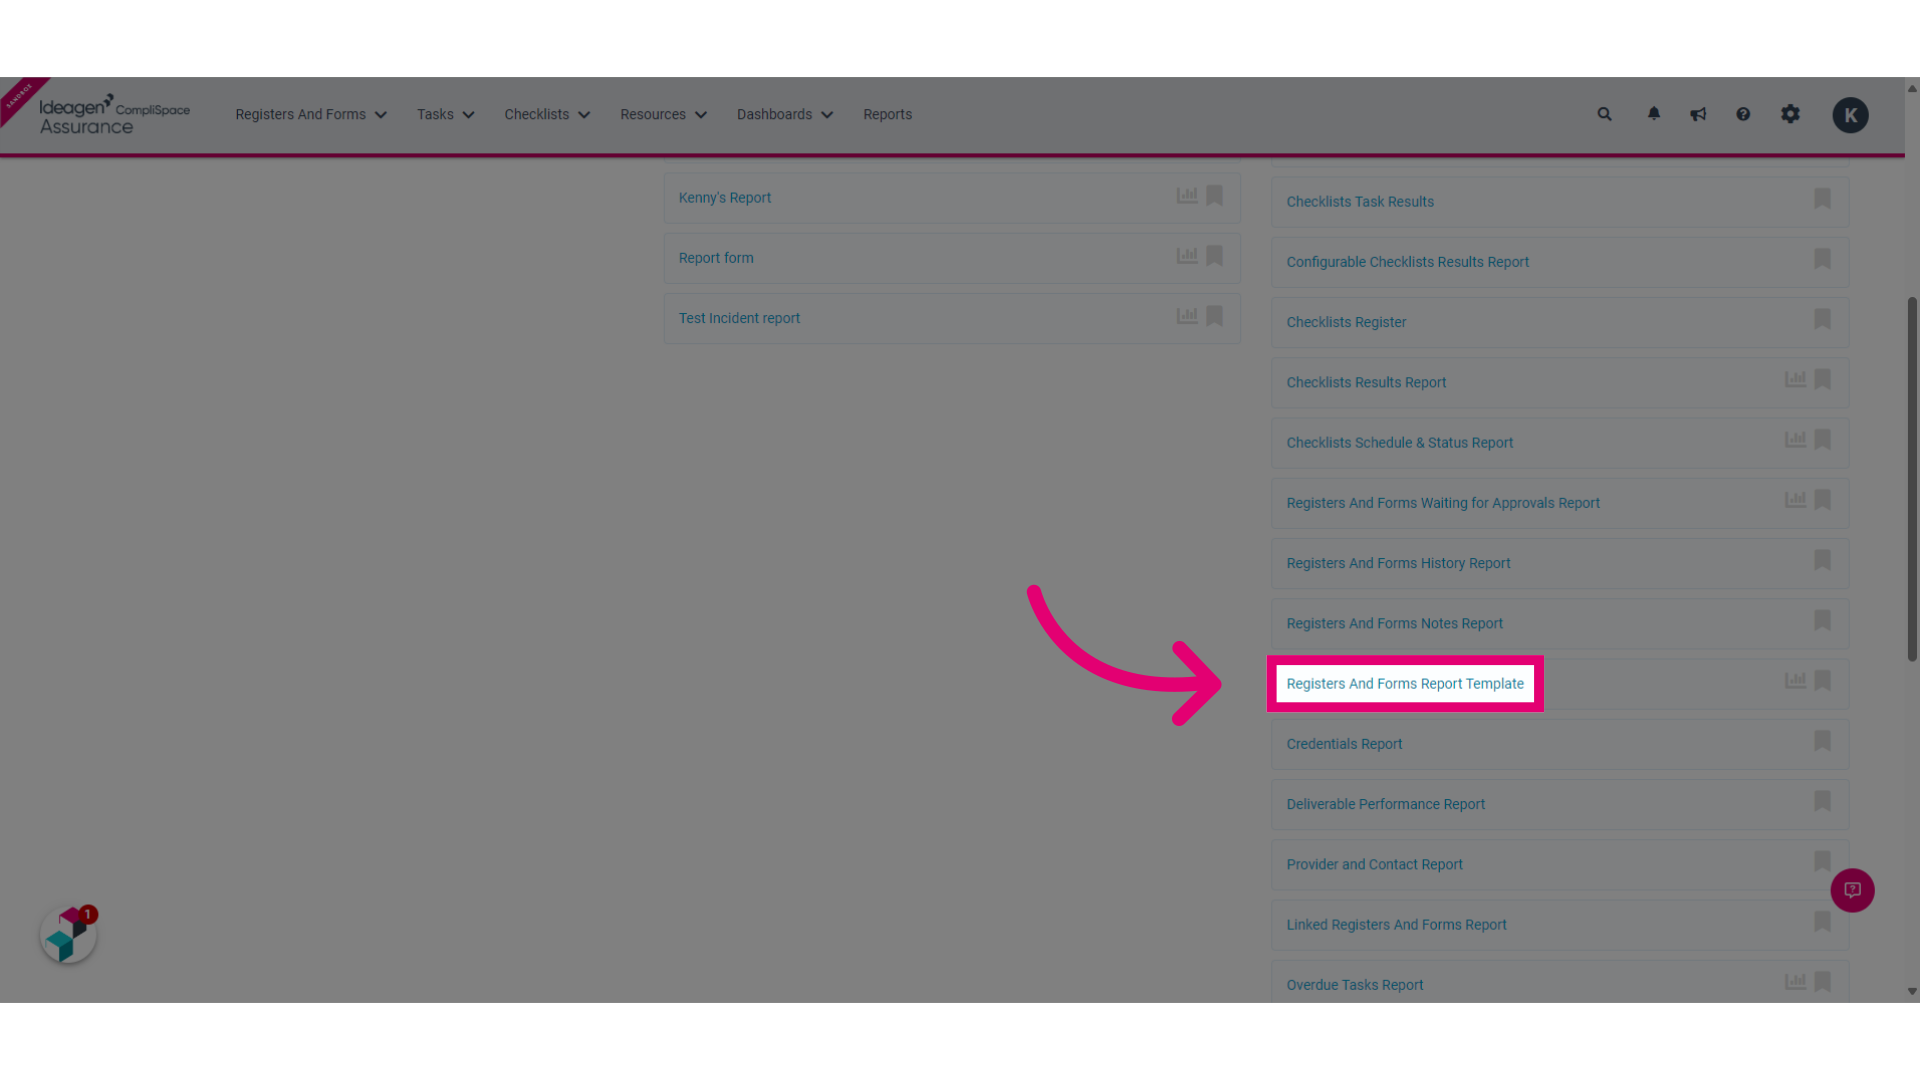Bookmark Registers And Forms Report Template
This screenshot has width=1920, height=1080.
tap(1822, 681)
